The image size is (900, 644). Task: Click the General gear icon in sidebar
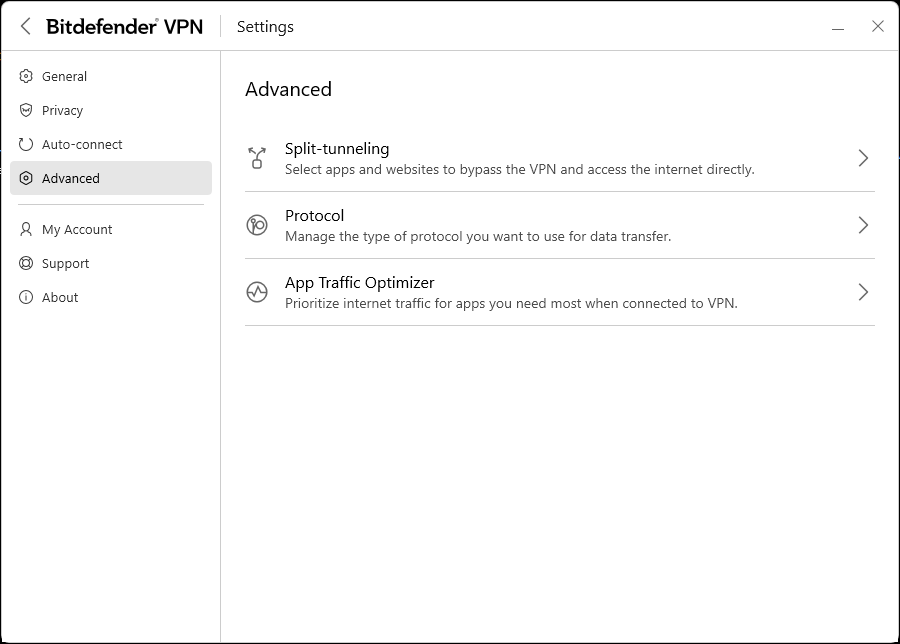coord(26,76)
